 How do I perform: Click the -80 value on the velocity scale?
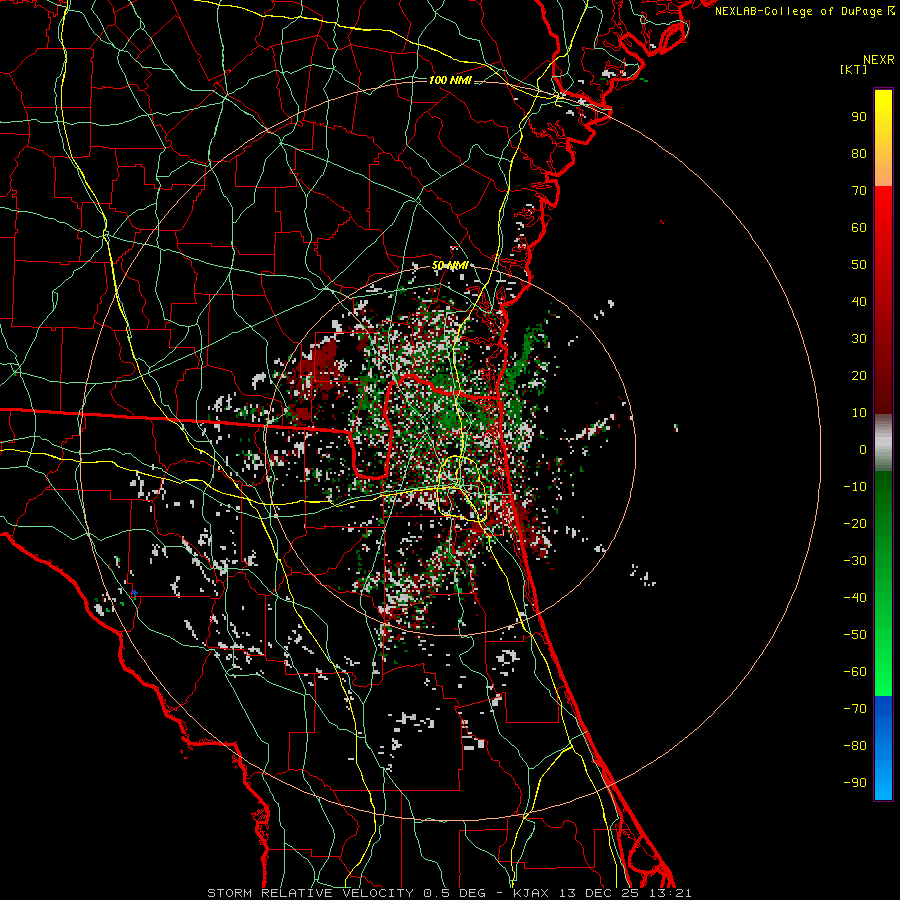[x=855, y=746]
